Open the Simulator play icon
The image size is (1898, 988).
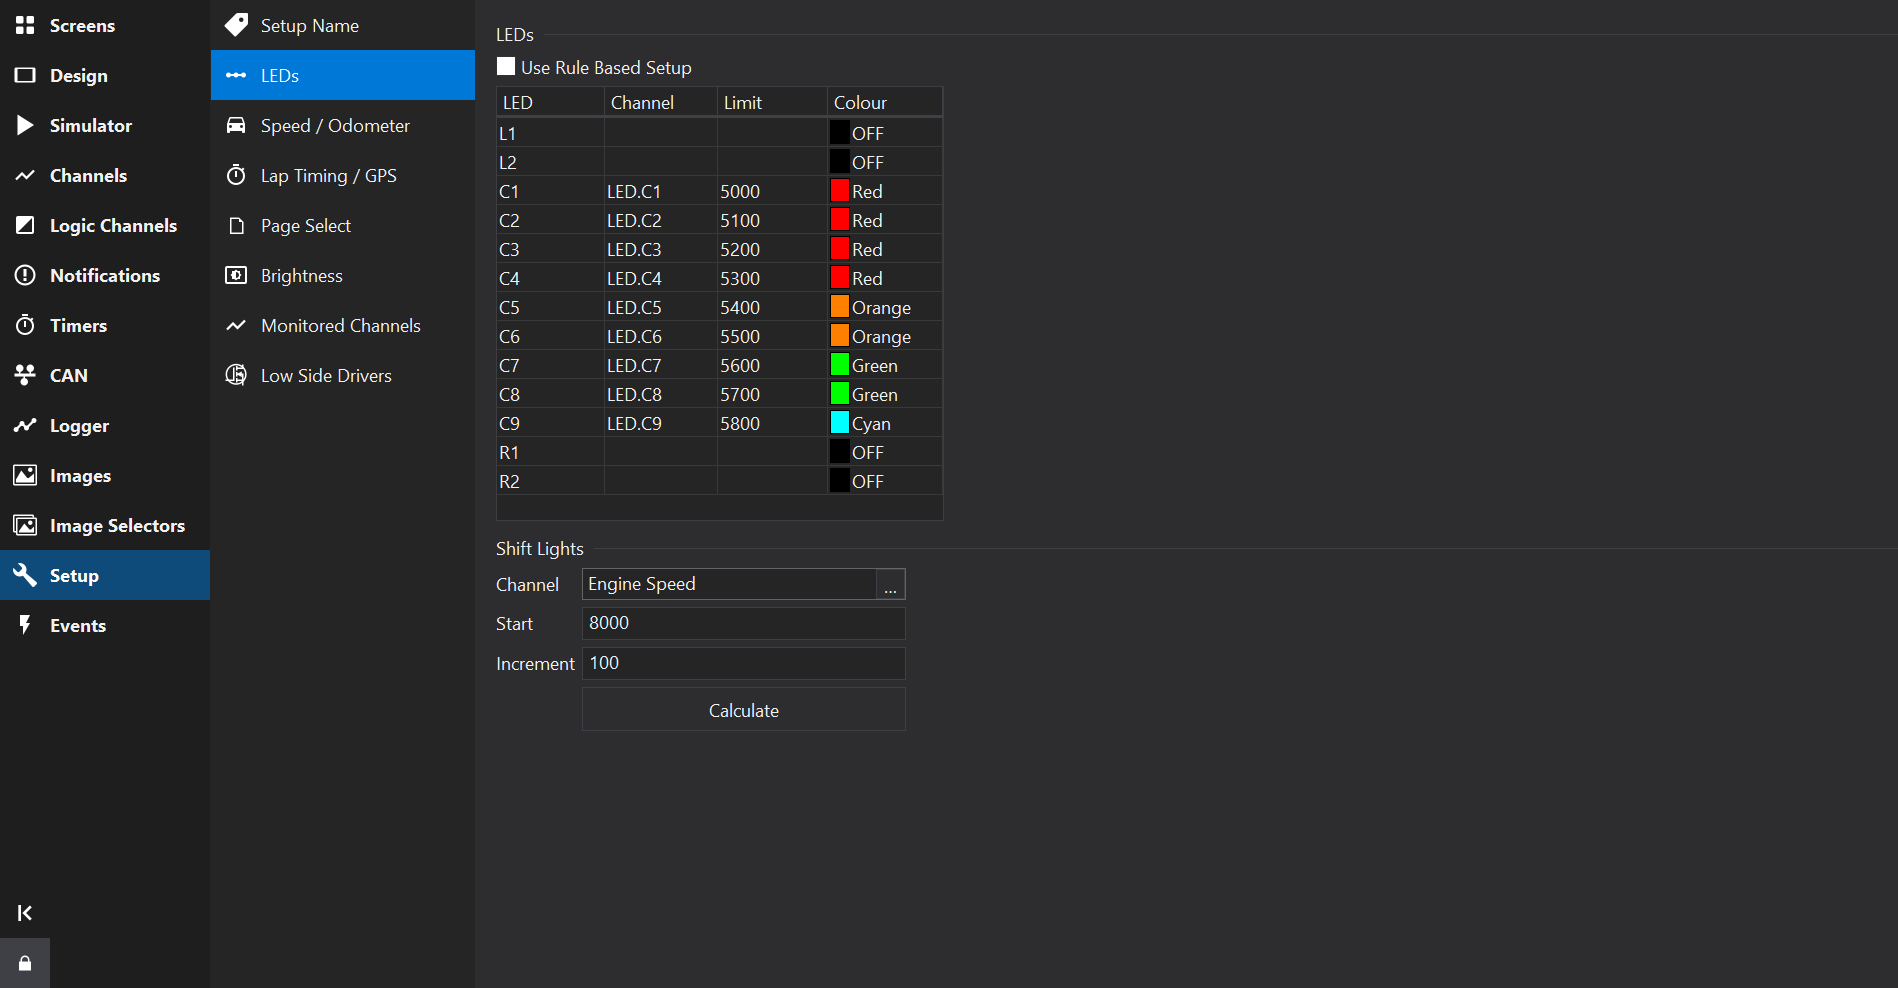click(x=25, y=125)
